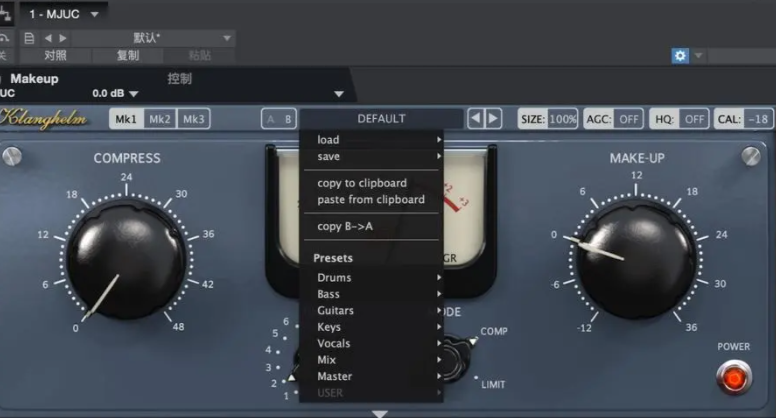Expand the Makeup 0.0 dB dropdown arrow
The height and width of the screenshot is (418, 776).
[134, 93]
